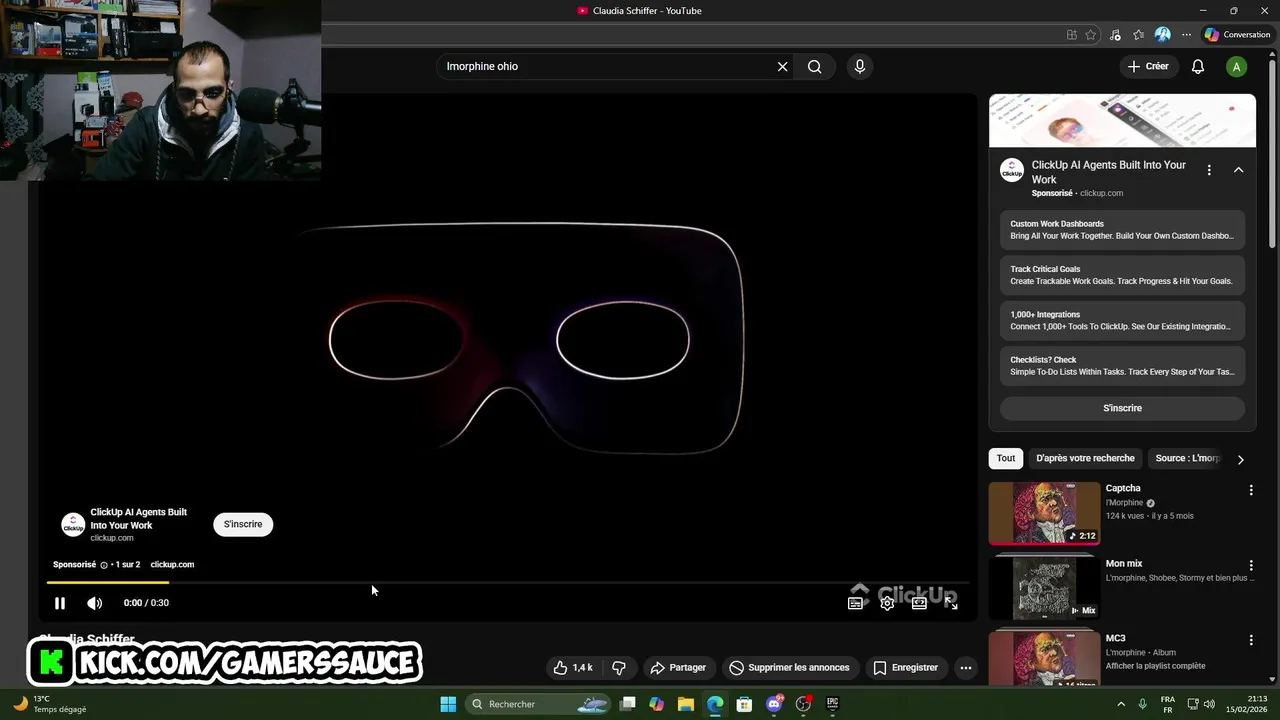This screenshot has height=720, width=1280.
Task: Save video with Enregistrer
Action: pyautogui.click(x=905, y=667)
